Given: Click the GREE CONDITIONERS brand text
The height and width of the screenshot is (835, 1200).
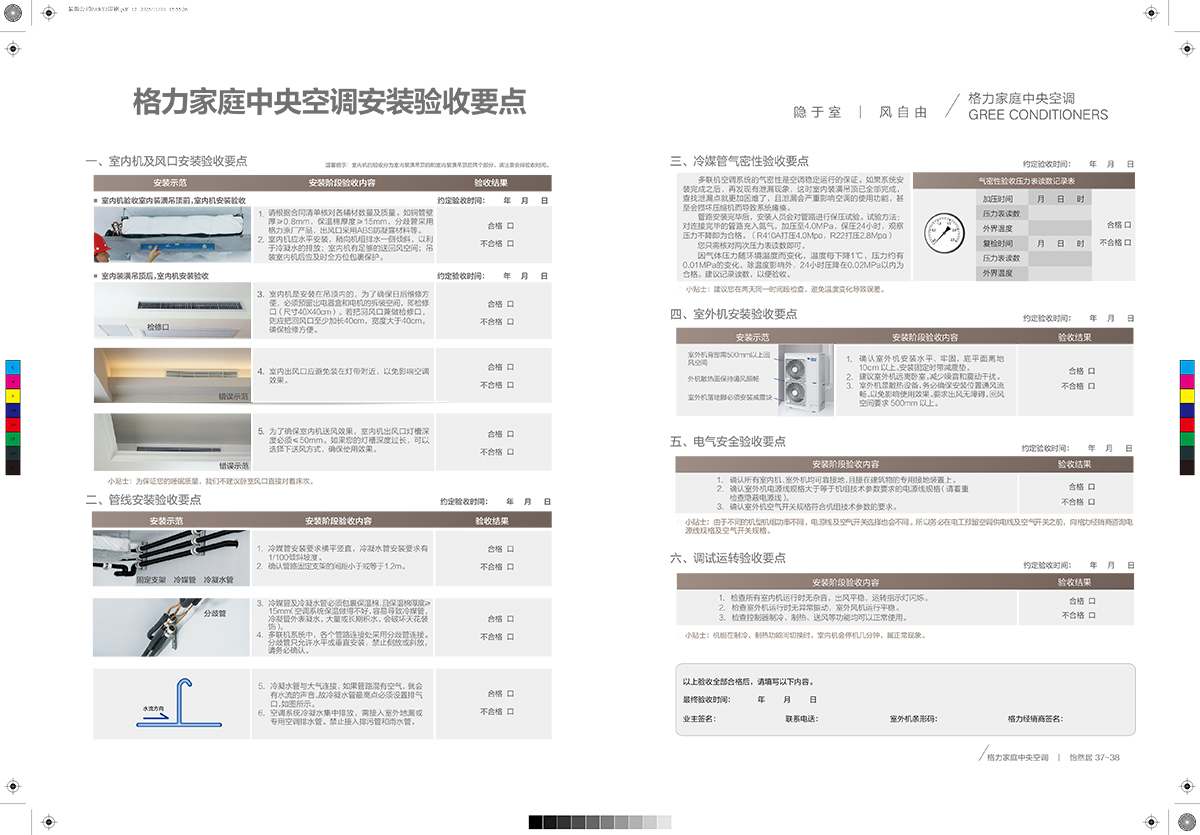Looking at the screenshot, I should pos(1038,115).
